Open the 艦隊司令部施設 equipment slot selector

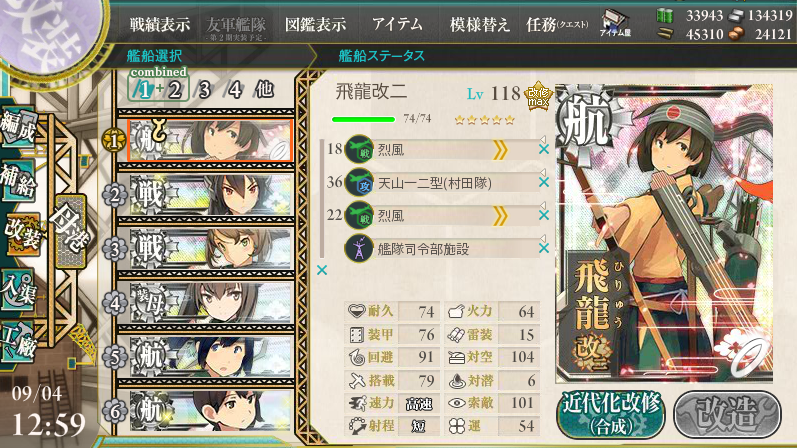[442, 249]
